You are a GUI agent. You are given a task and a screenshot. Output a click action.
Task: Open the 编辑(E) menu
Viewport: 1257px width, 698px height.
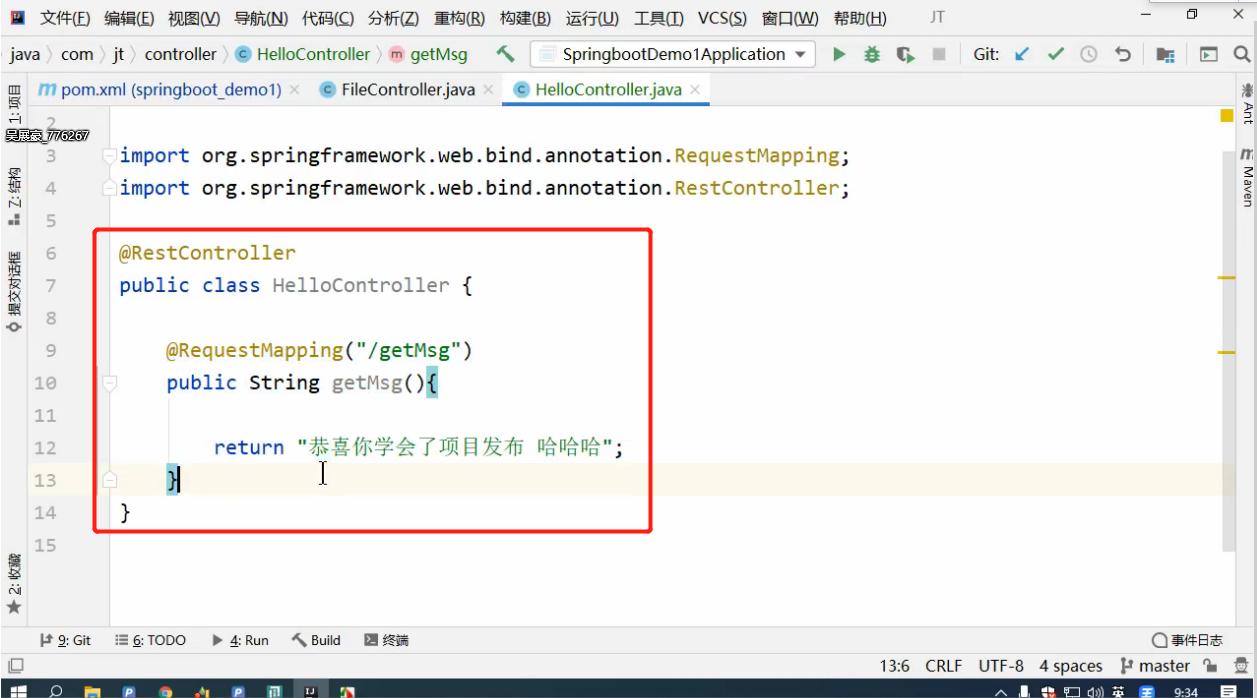[129, 18]
